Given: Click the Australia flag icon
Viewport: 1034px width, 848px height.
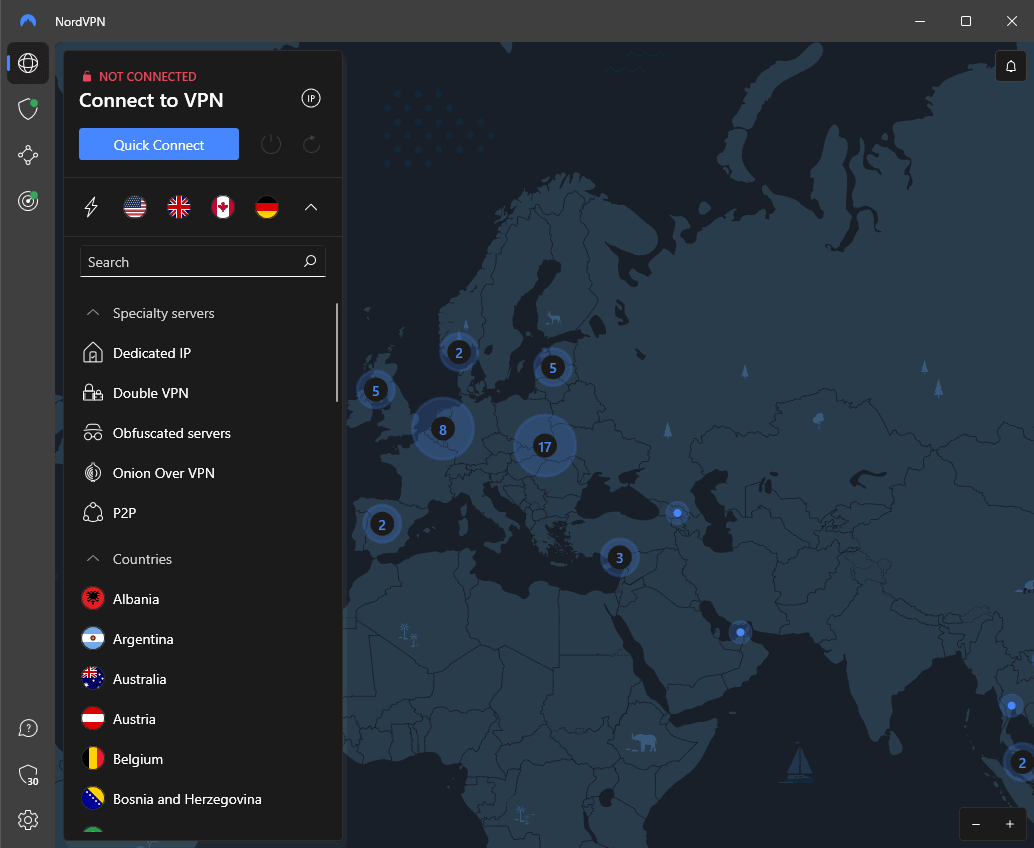Looking at the screenshot, I should click(x=93, y=679).
